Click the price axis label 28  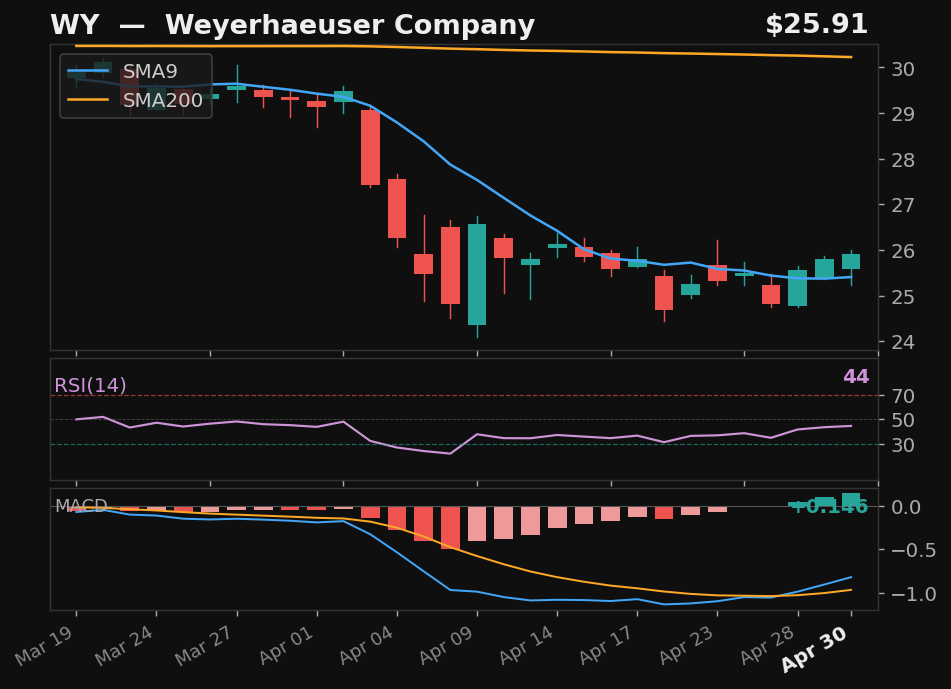click(x=902, y=160)
